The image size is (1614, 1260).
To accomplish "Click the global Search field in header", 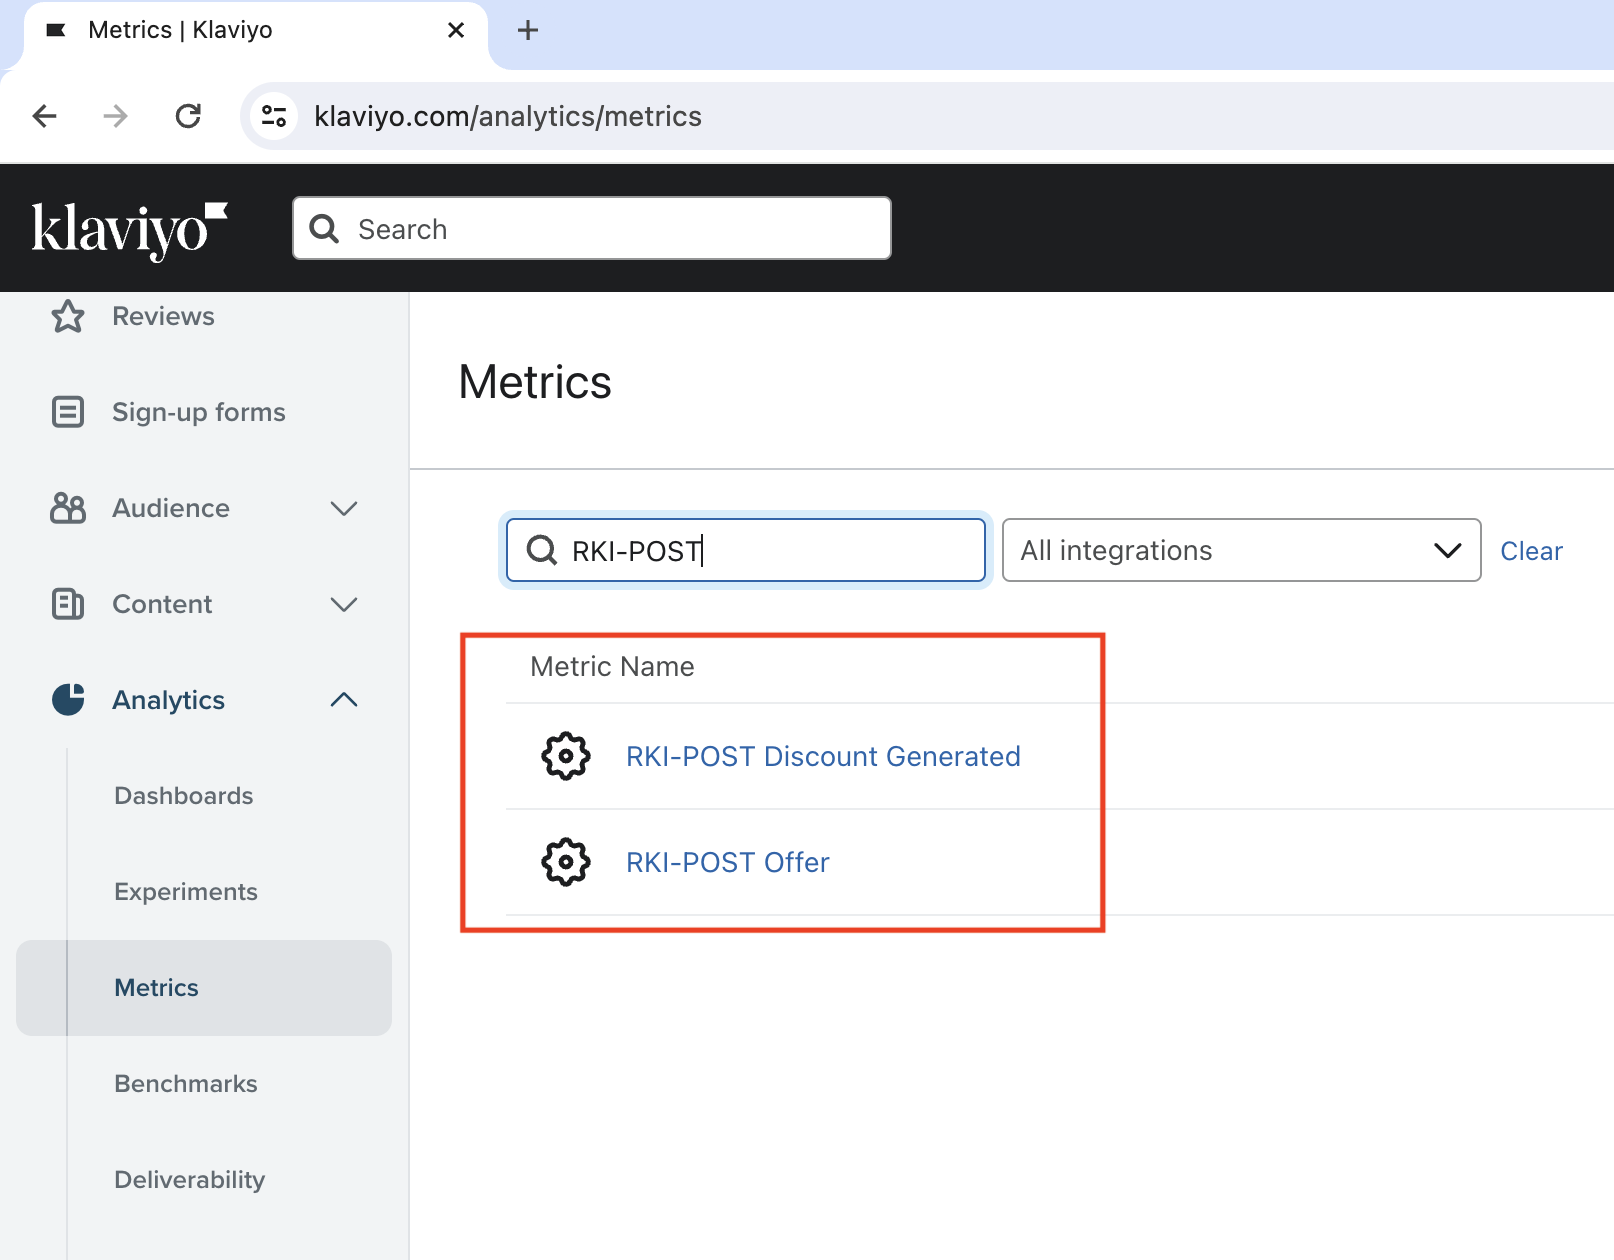I will (x=592, y=229).
